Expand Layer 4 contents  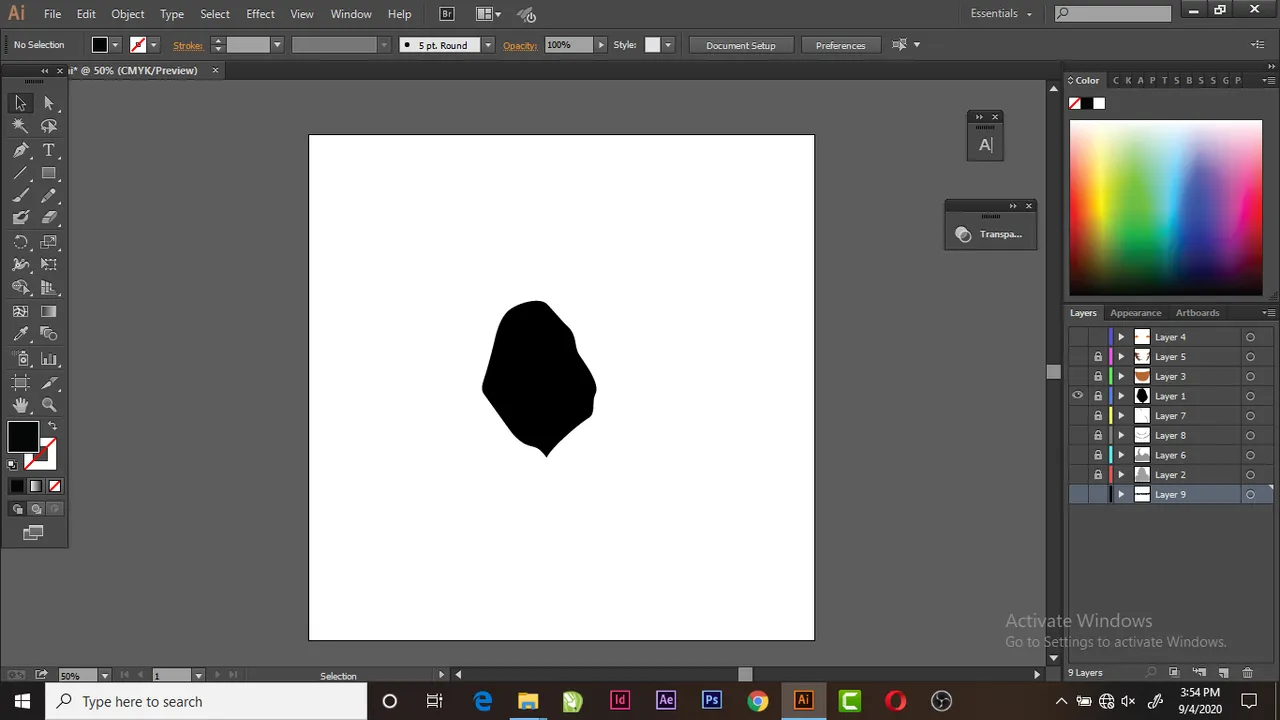click(1121, 337)
